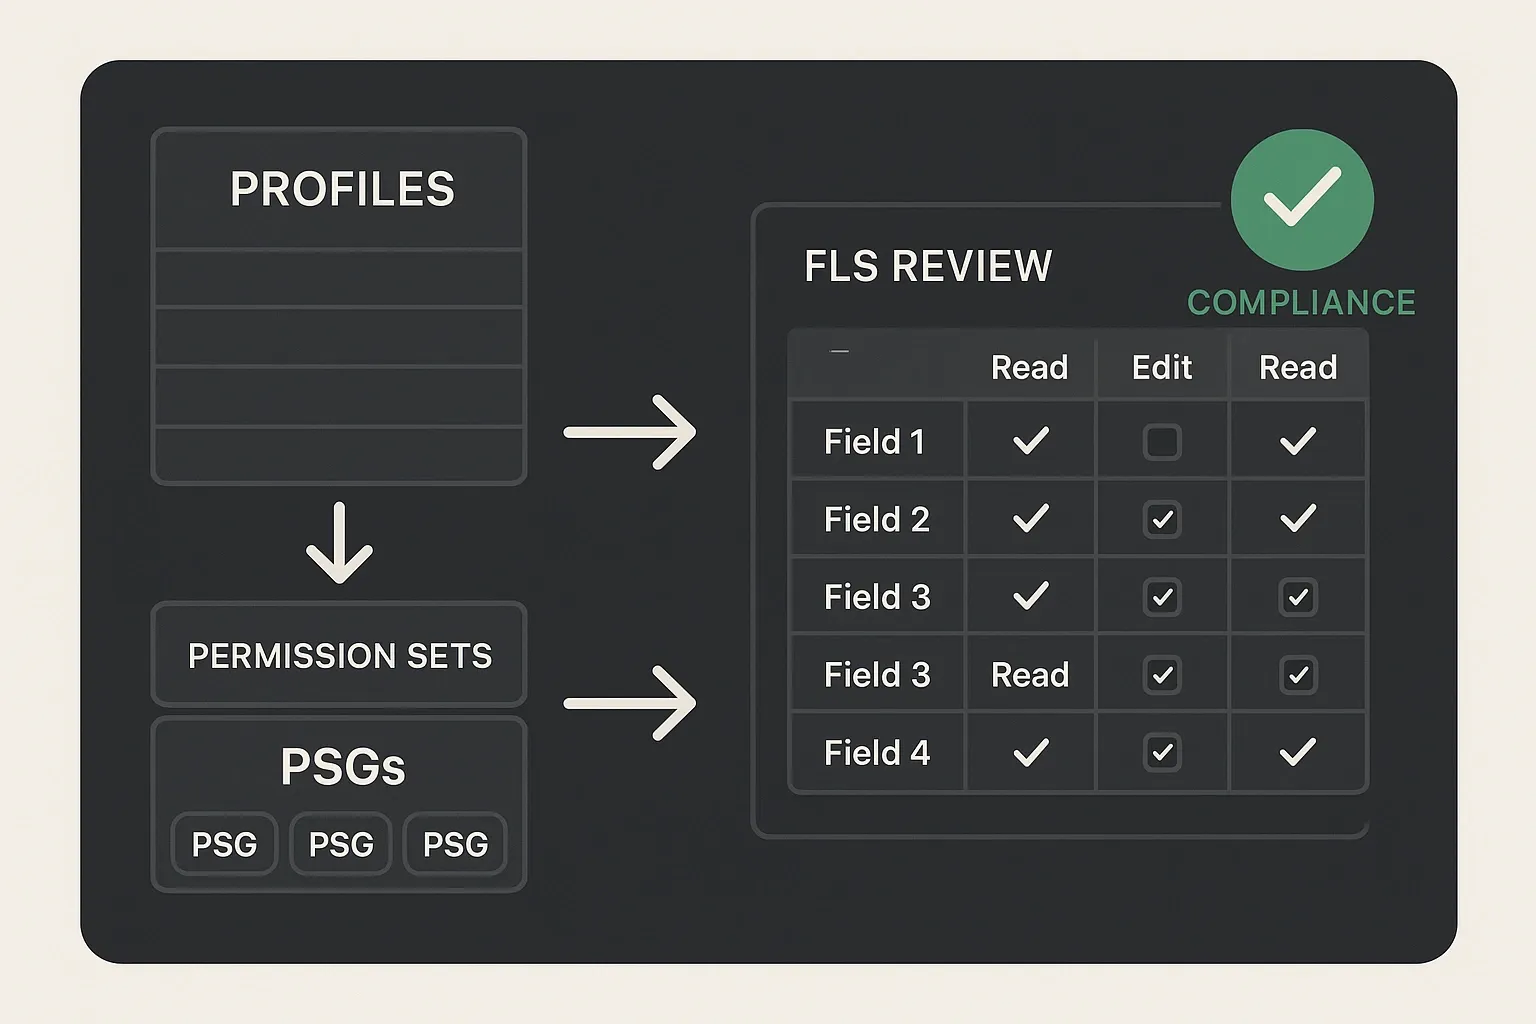The height and width of the screenshot is (1024, 1536).
Task: Switch to the PERMISSION SETS section
Action: (x=339, y=655)
